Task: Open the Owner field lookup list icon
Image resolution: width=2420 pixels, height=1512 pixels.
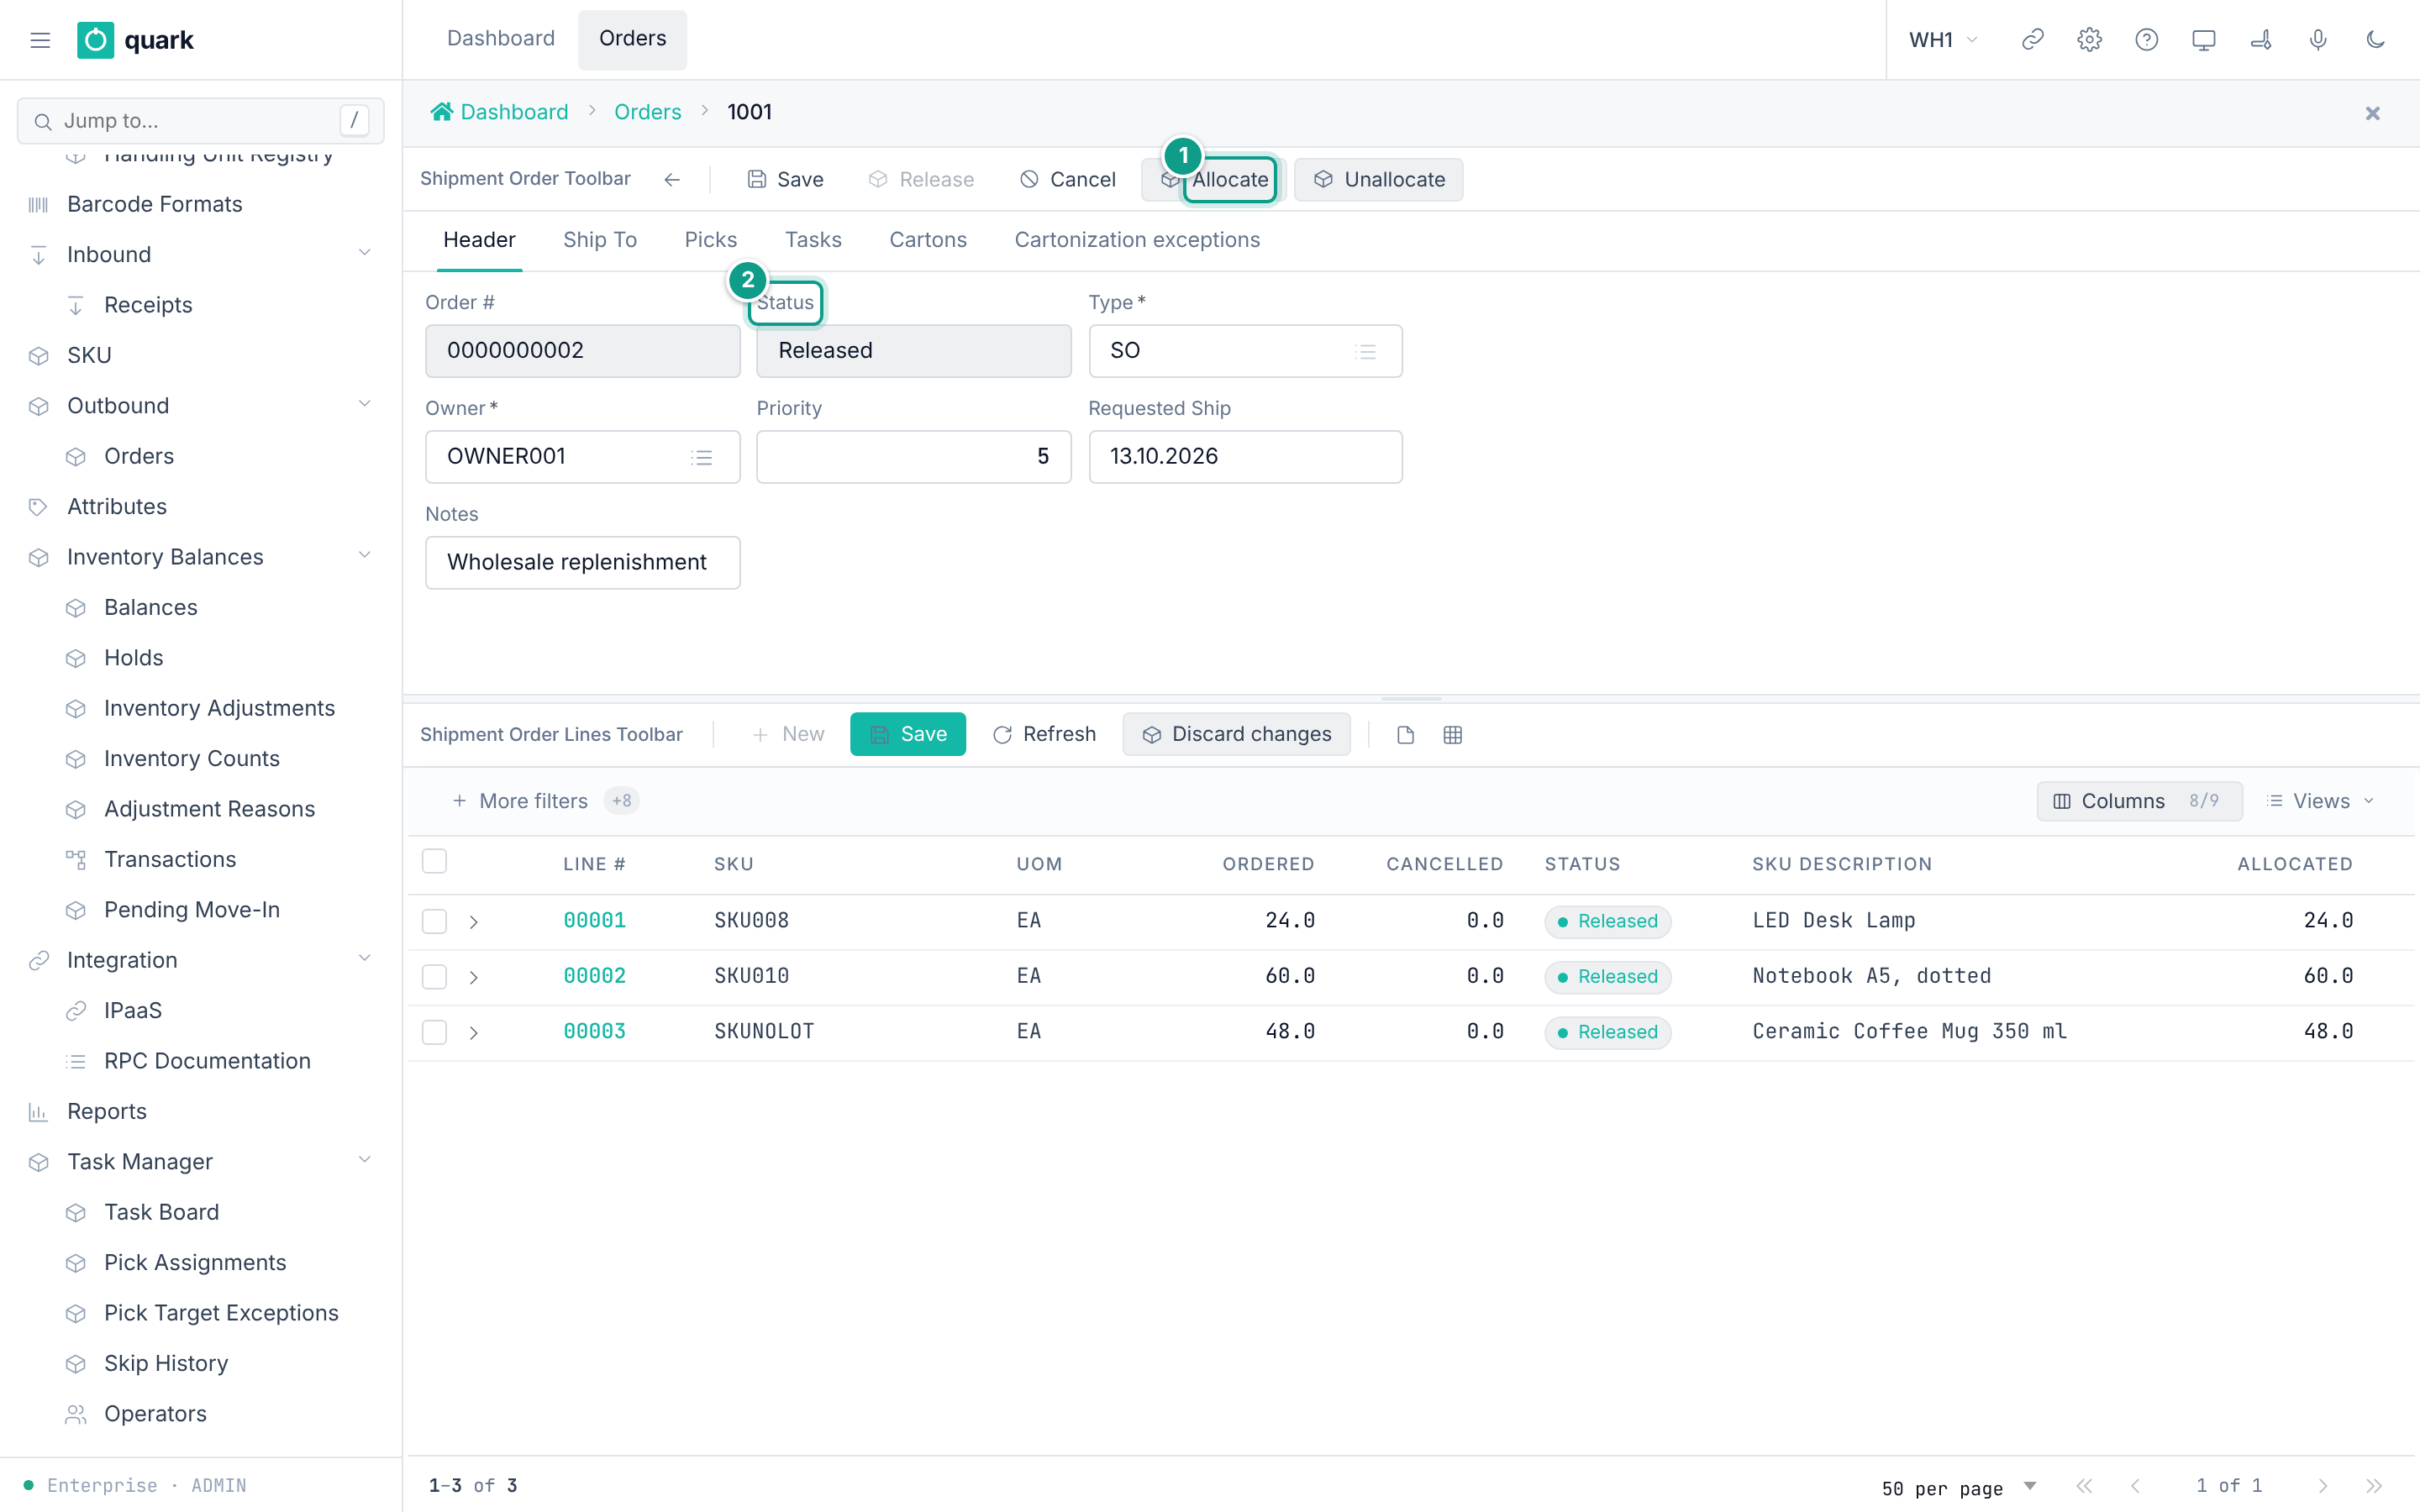Action: [x=702, y=457]
